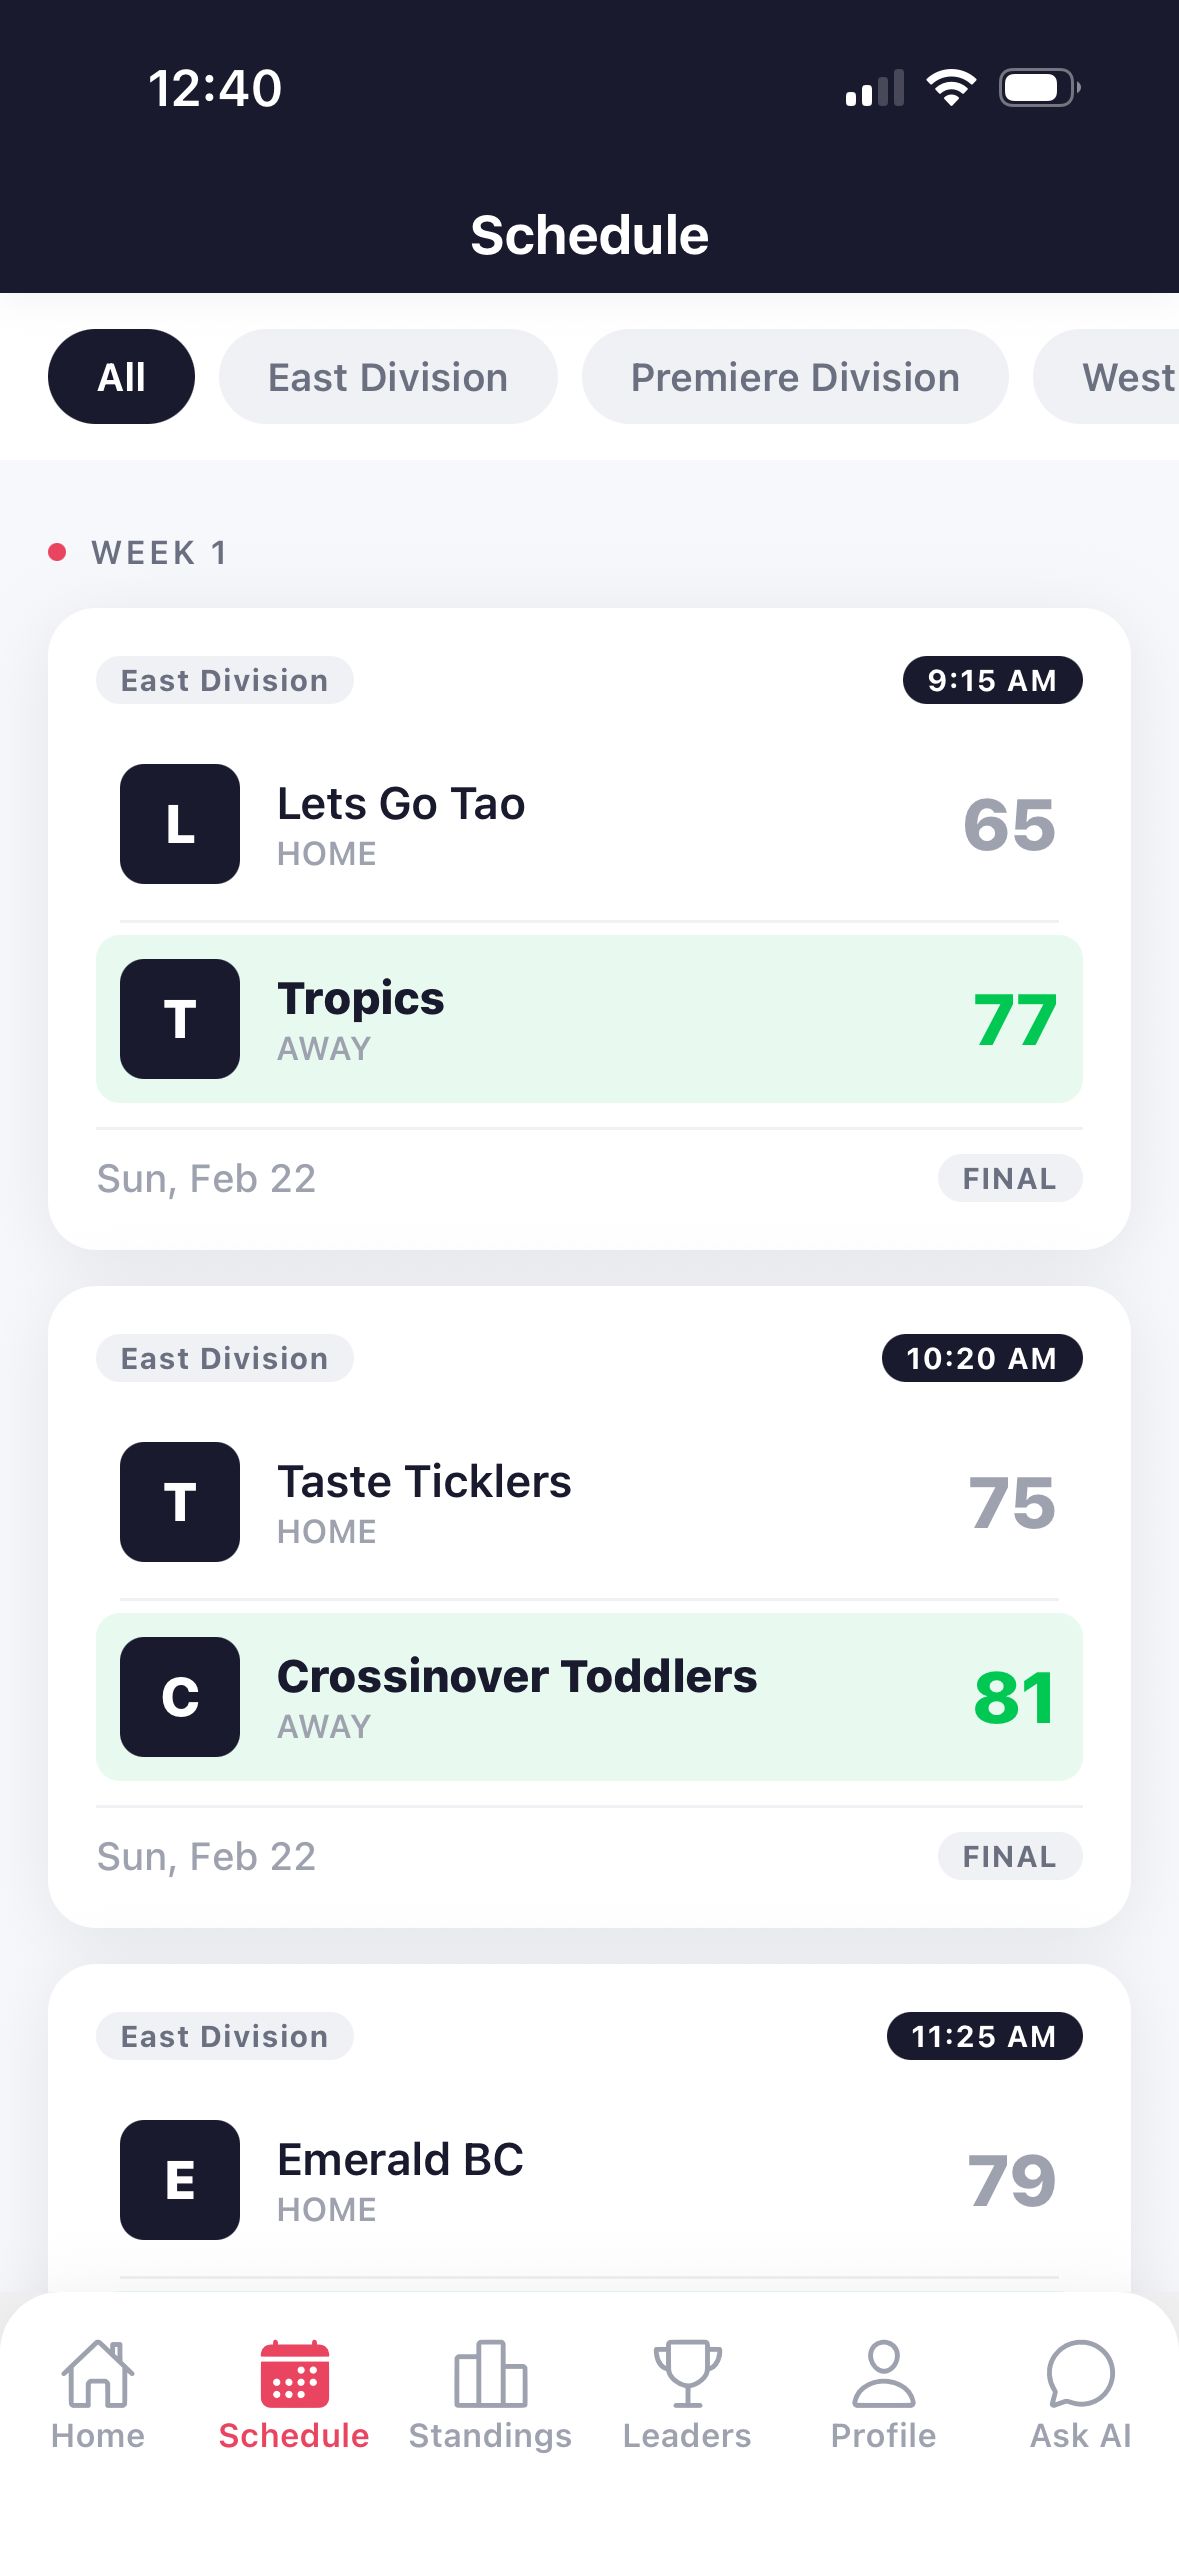Filter by Premiere Division chip
Image resolution: width=1179 pixels, height=2556 pixels.
point(795,377)
